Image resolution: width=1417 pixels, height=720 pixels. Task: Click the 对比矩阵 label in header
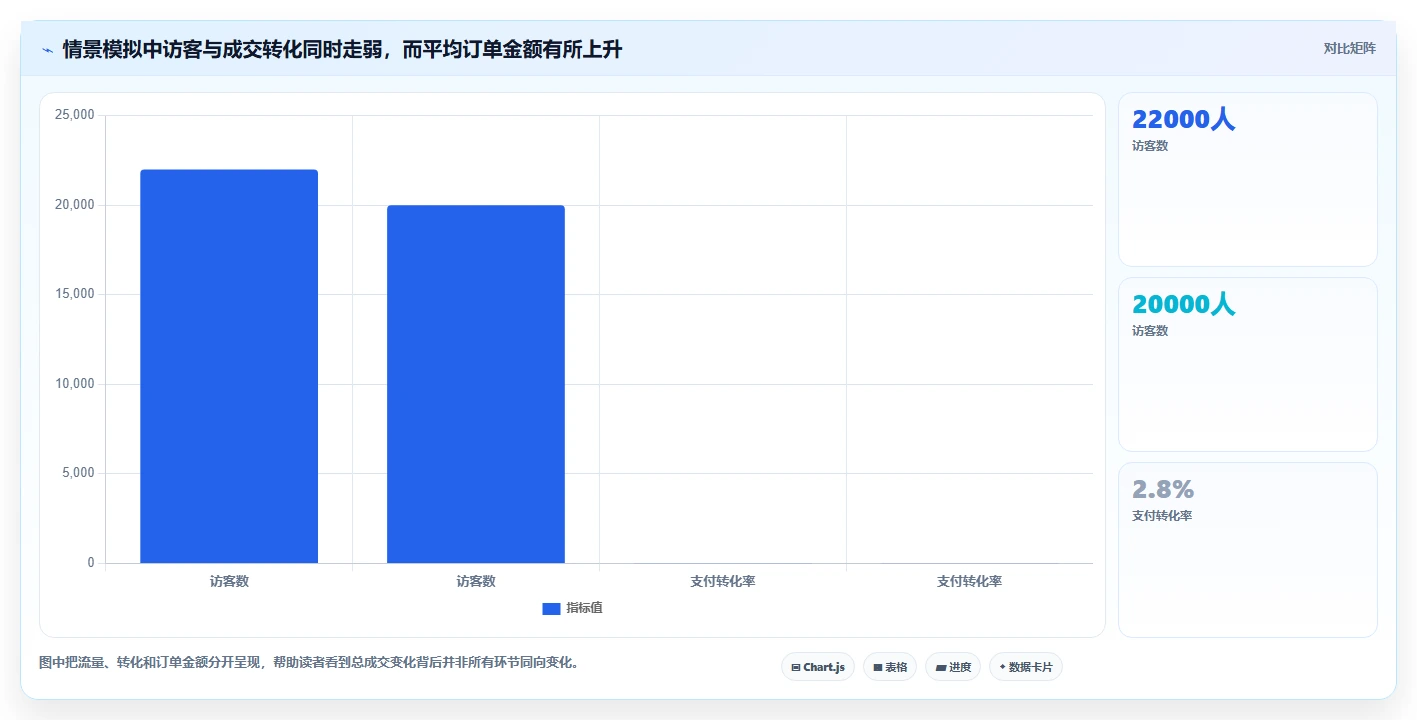[x=1350, y=48]
